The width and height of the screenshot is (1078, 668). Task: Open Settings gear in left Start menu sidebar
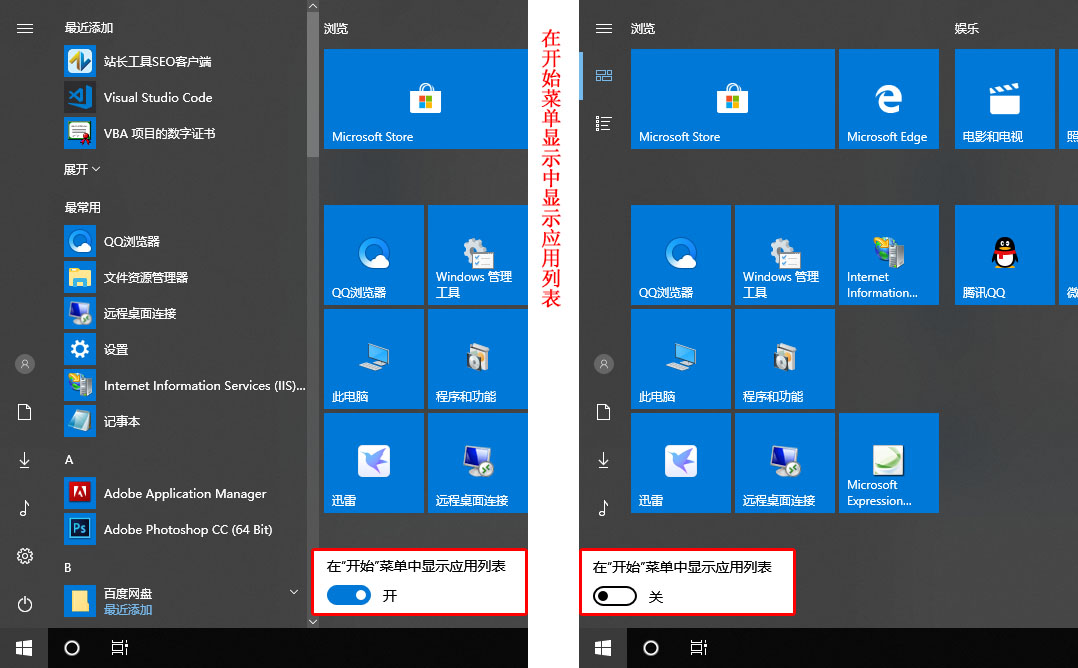(x=25, y=556)
